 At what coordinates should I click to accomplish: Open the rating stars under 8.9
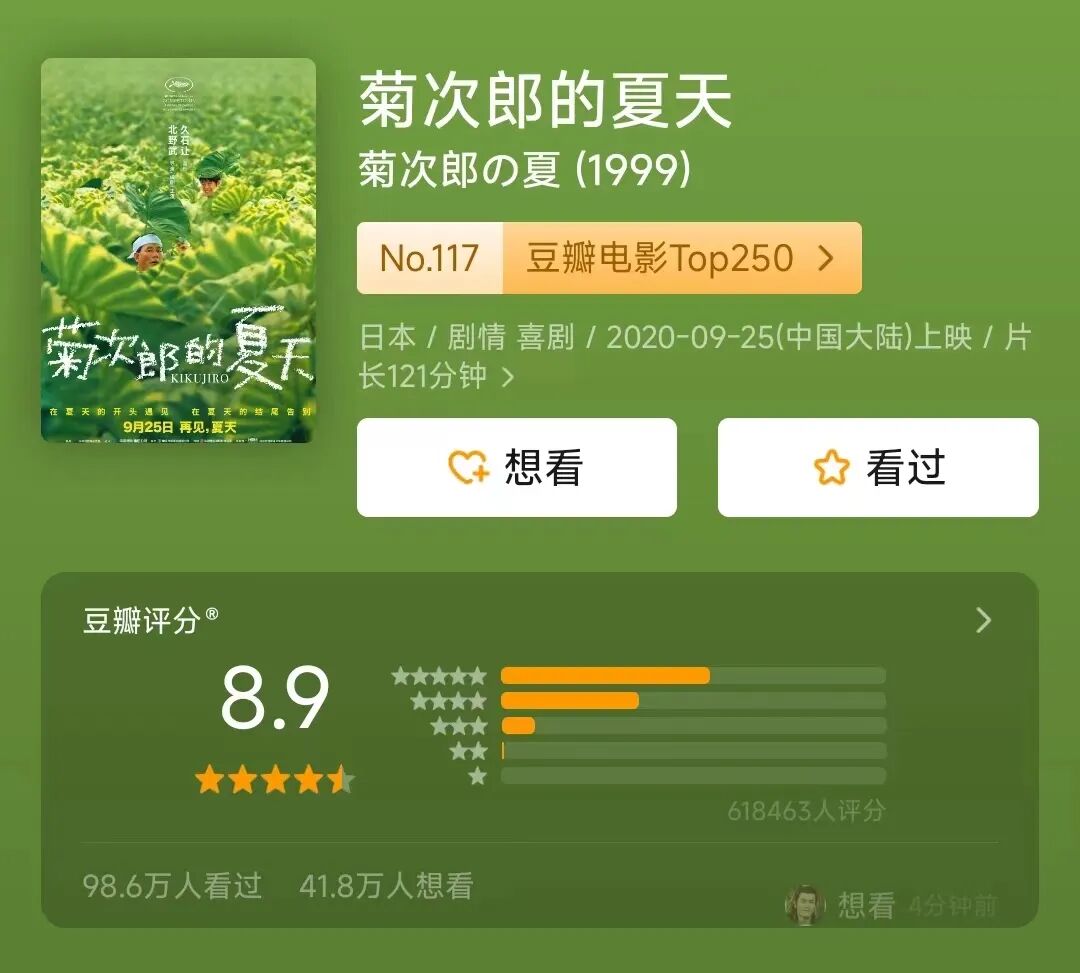[x=274, y=781]
